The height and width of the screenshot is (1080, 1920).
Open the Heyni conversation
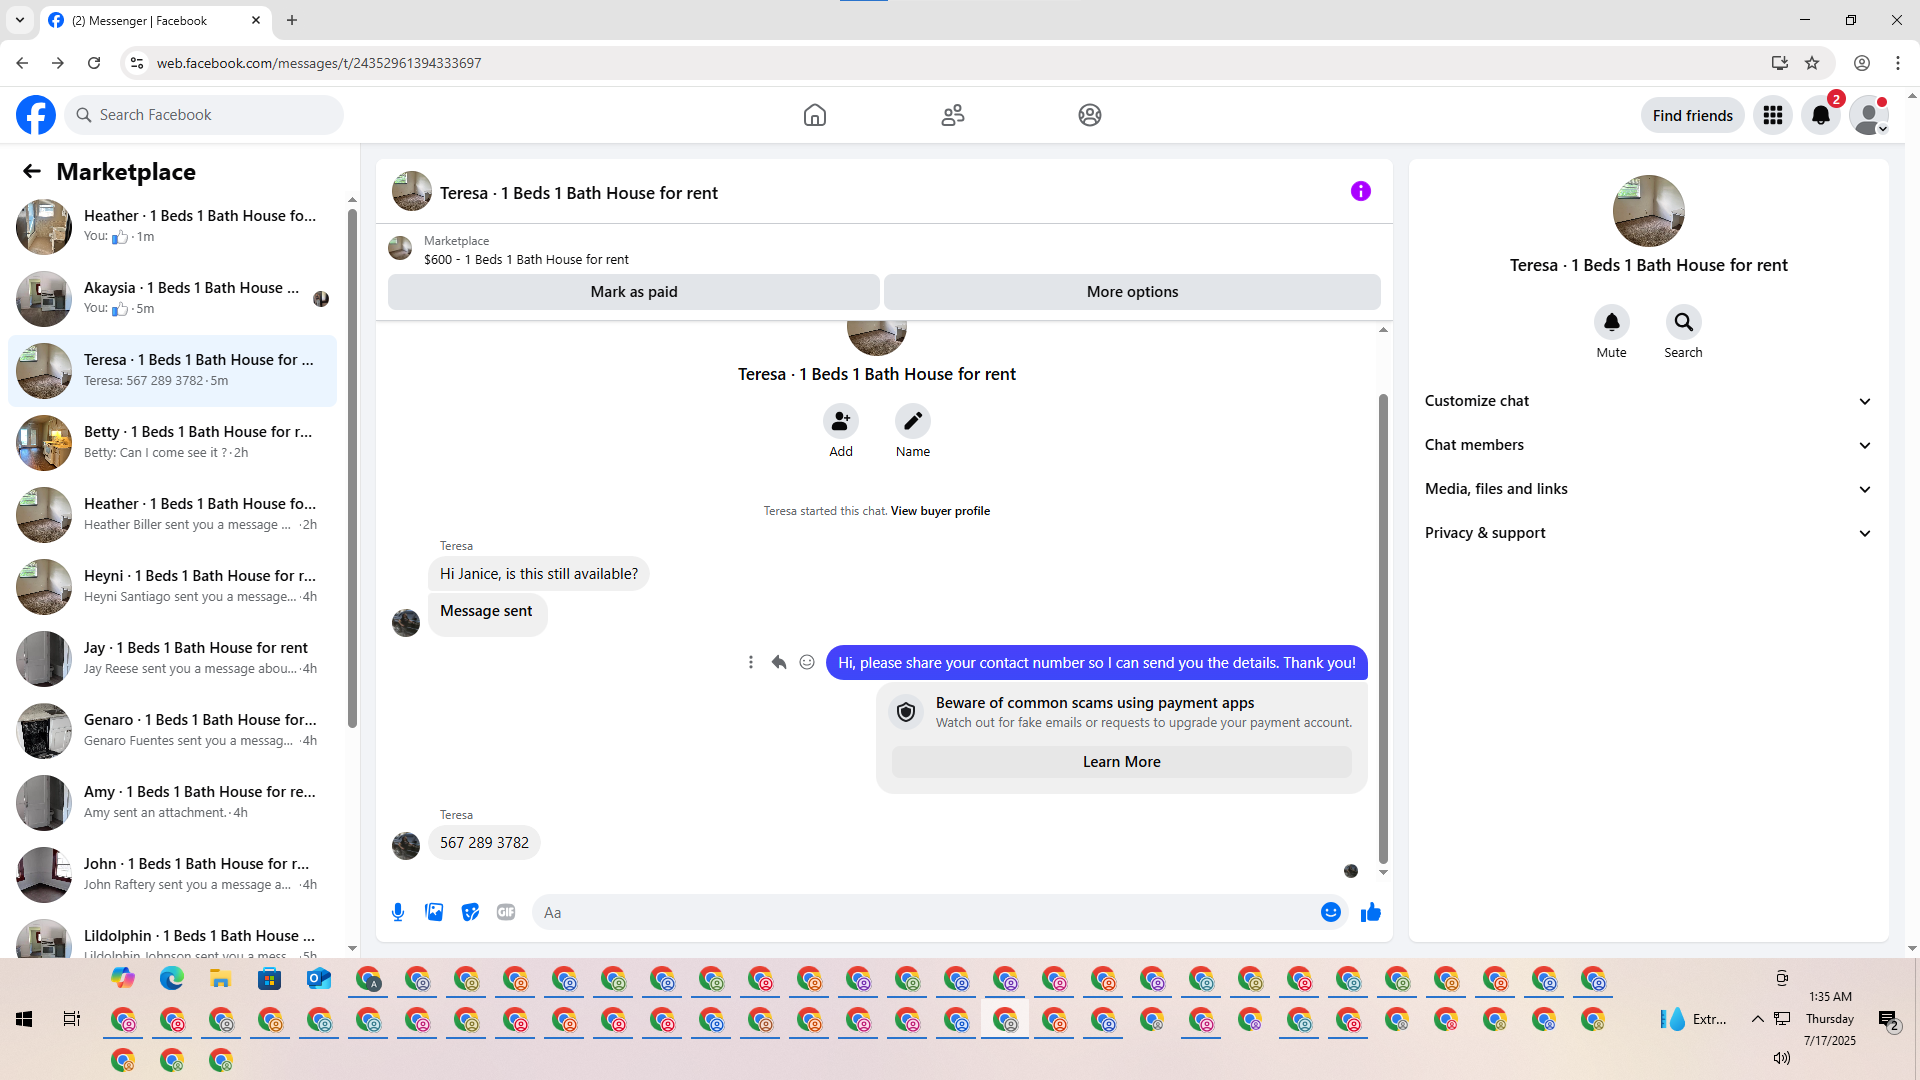(172, 587)
